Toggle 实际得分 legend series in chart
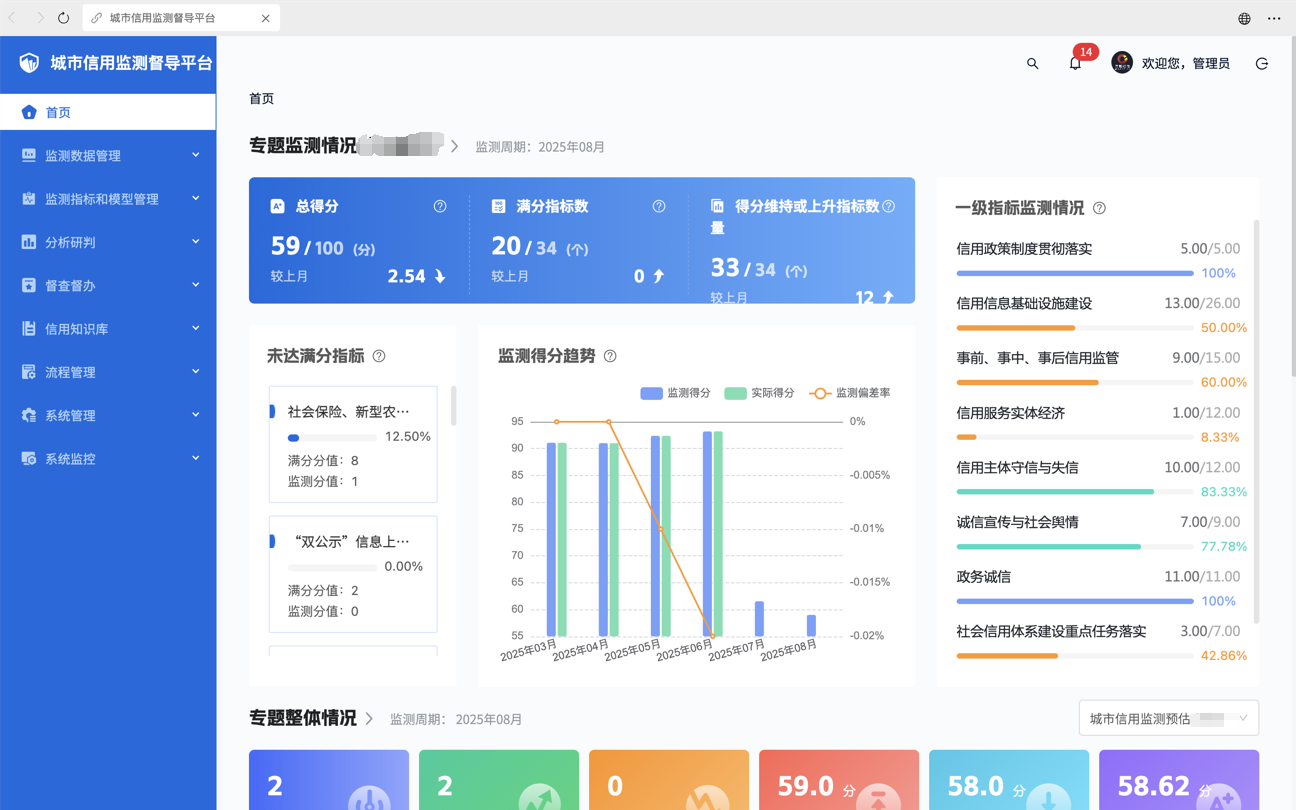Image resolution: width=1296 pixels, height=810 pixels. (759, 393)
